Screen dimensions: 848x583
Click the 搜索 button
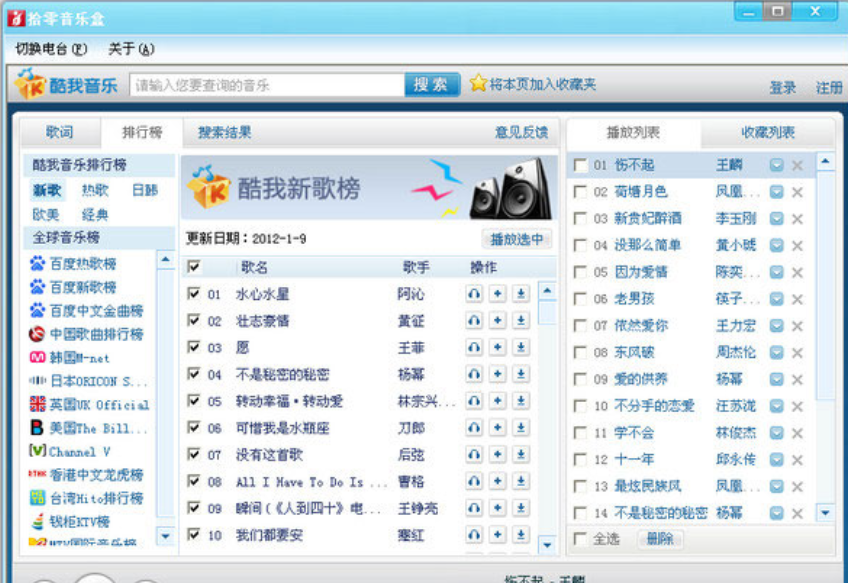click(x=432, y=84)
